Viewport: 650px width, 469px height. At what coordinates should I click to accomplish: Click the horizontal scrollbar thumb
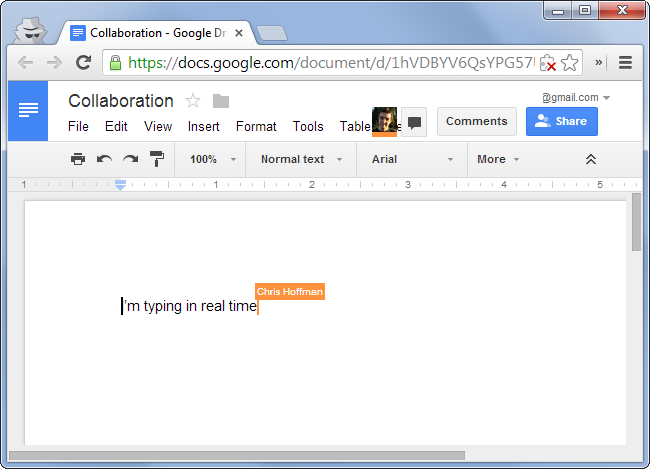237,455
